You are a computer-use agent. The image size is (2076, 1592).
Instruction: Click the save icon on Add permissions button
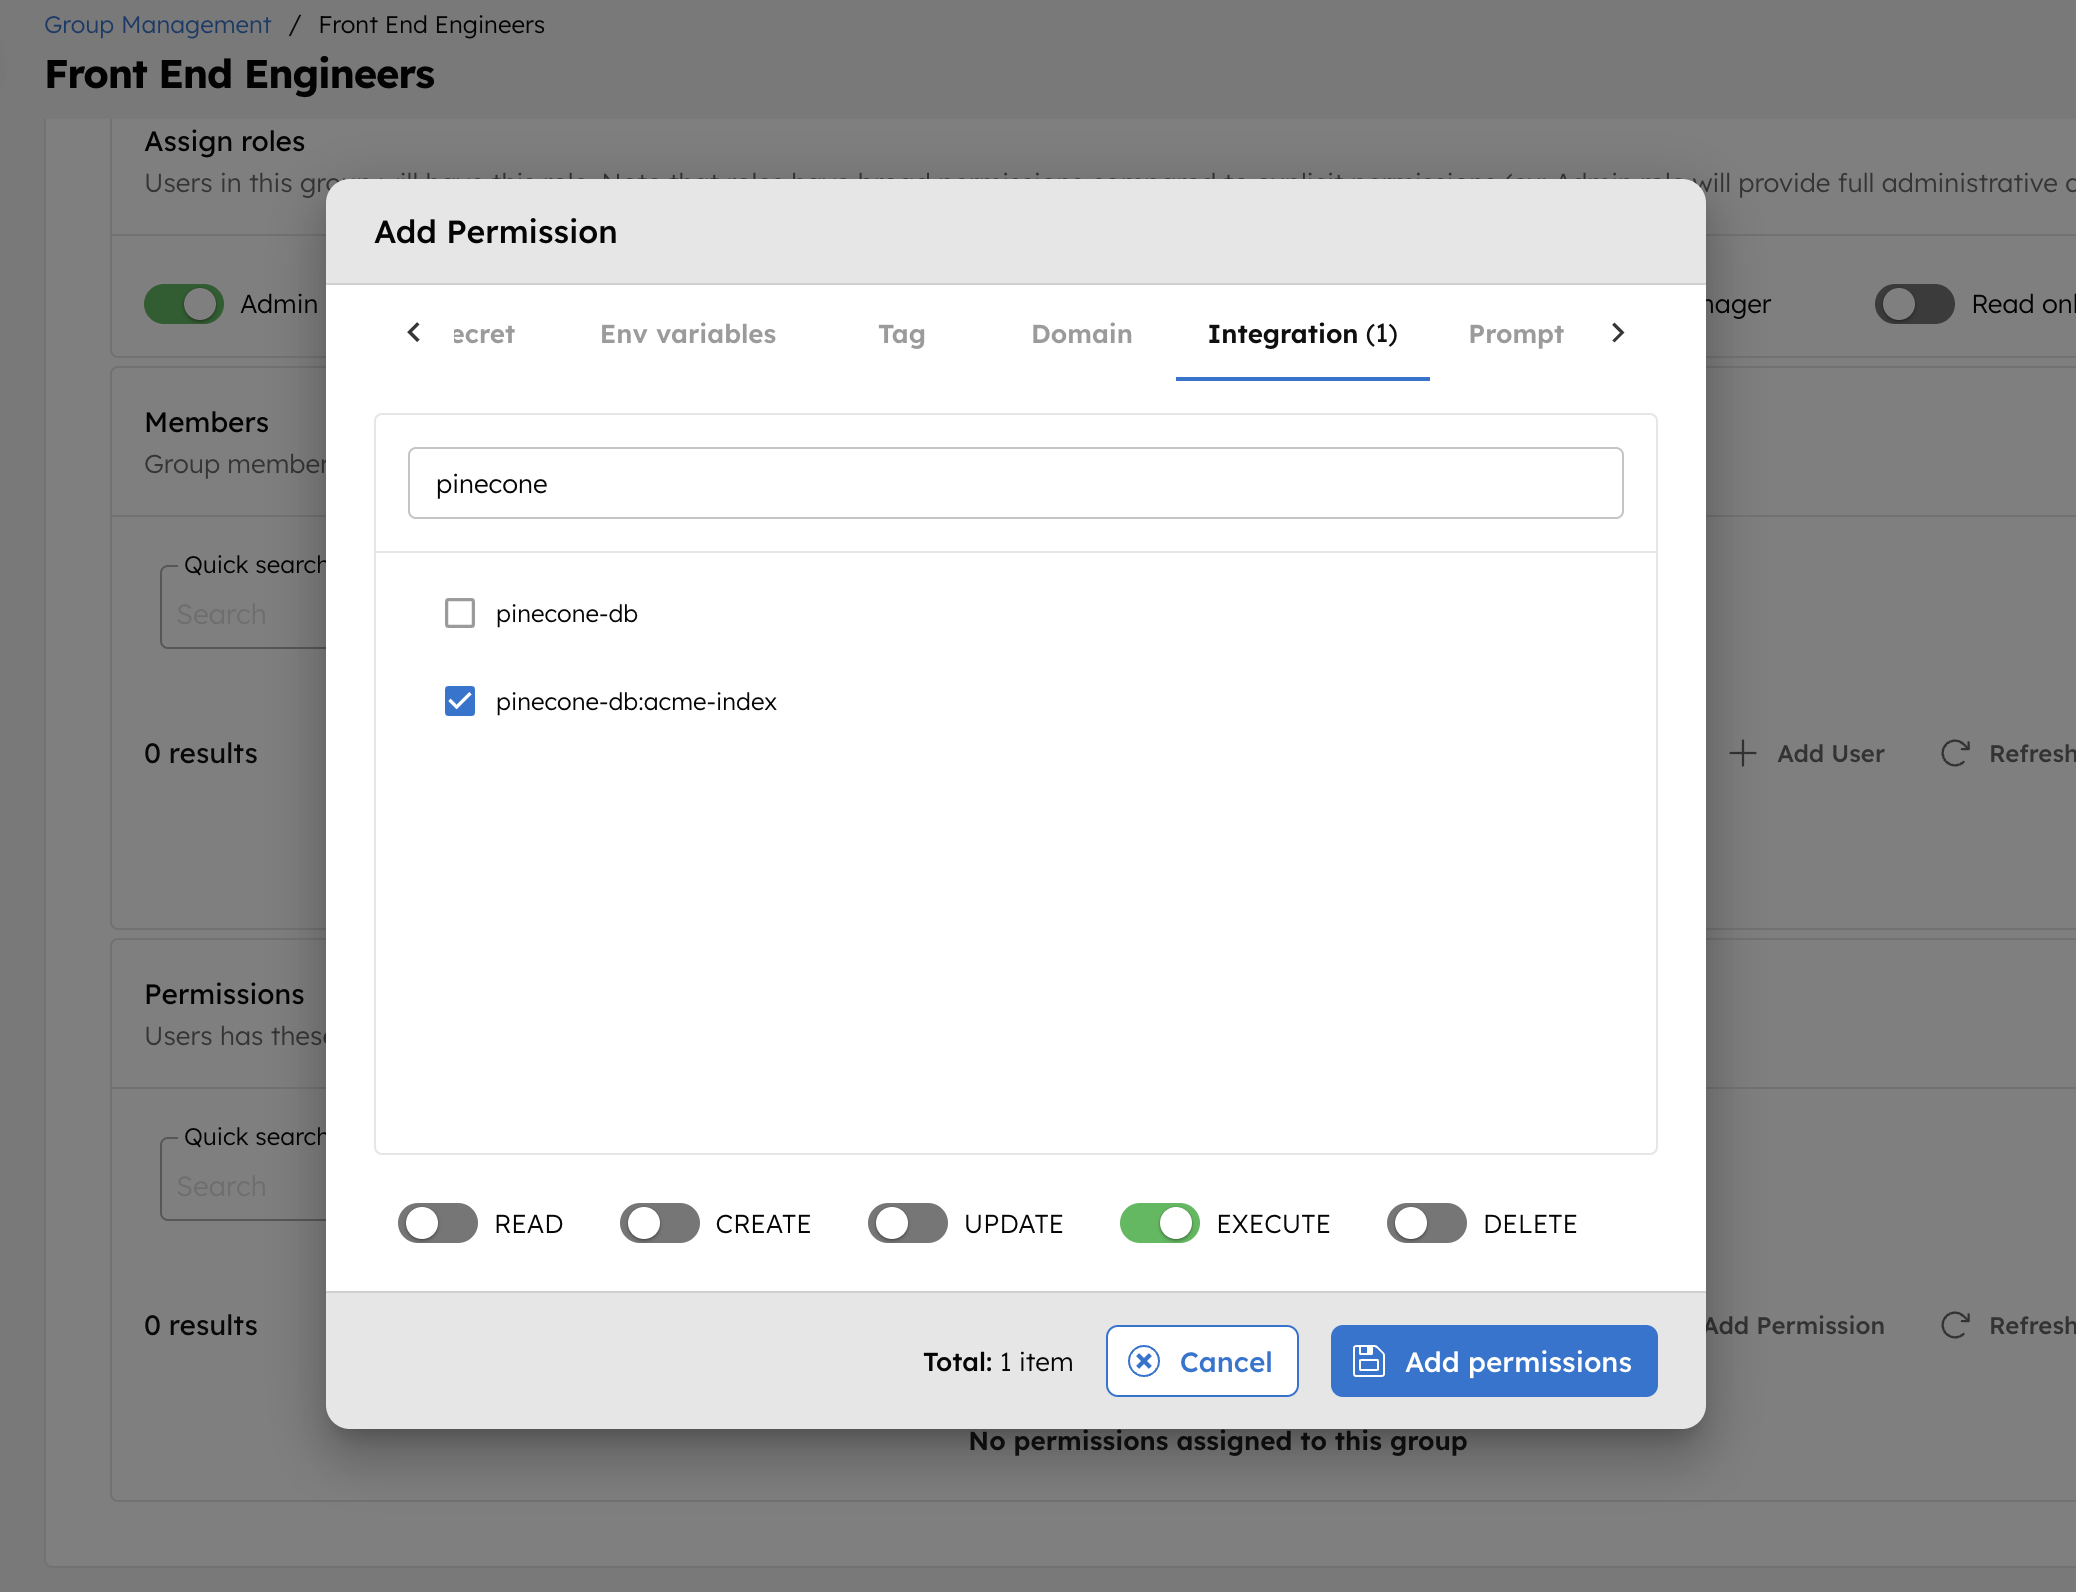(x=1371, y=1361)
